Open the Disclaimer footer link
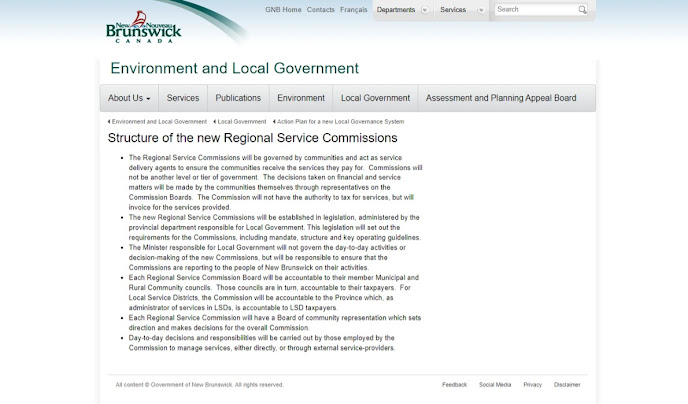Screen dimensions: 688x404 pos(567,385)
